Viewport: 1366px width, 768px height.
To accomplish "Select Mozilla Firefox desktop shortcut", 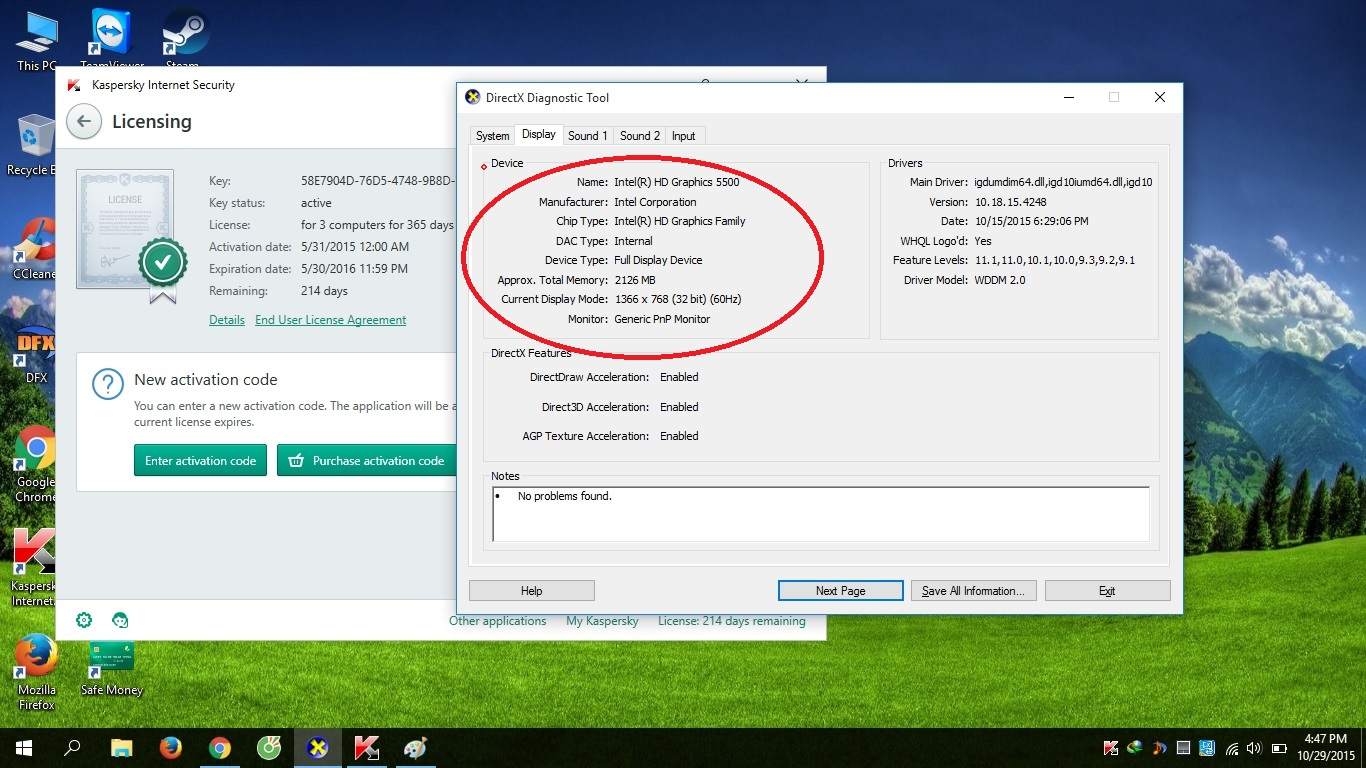I will click(x=36, y=672).
